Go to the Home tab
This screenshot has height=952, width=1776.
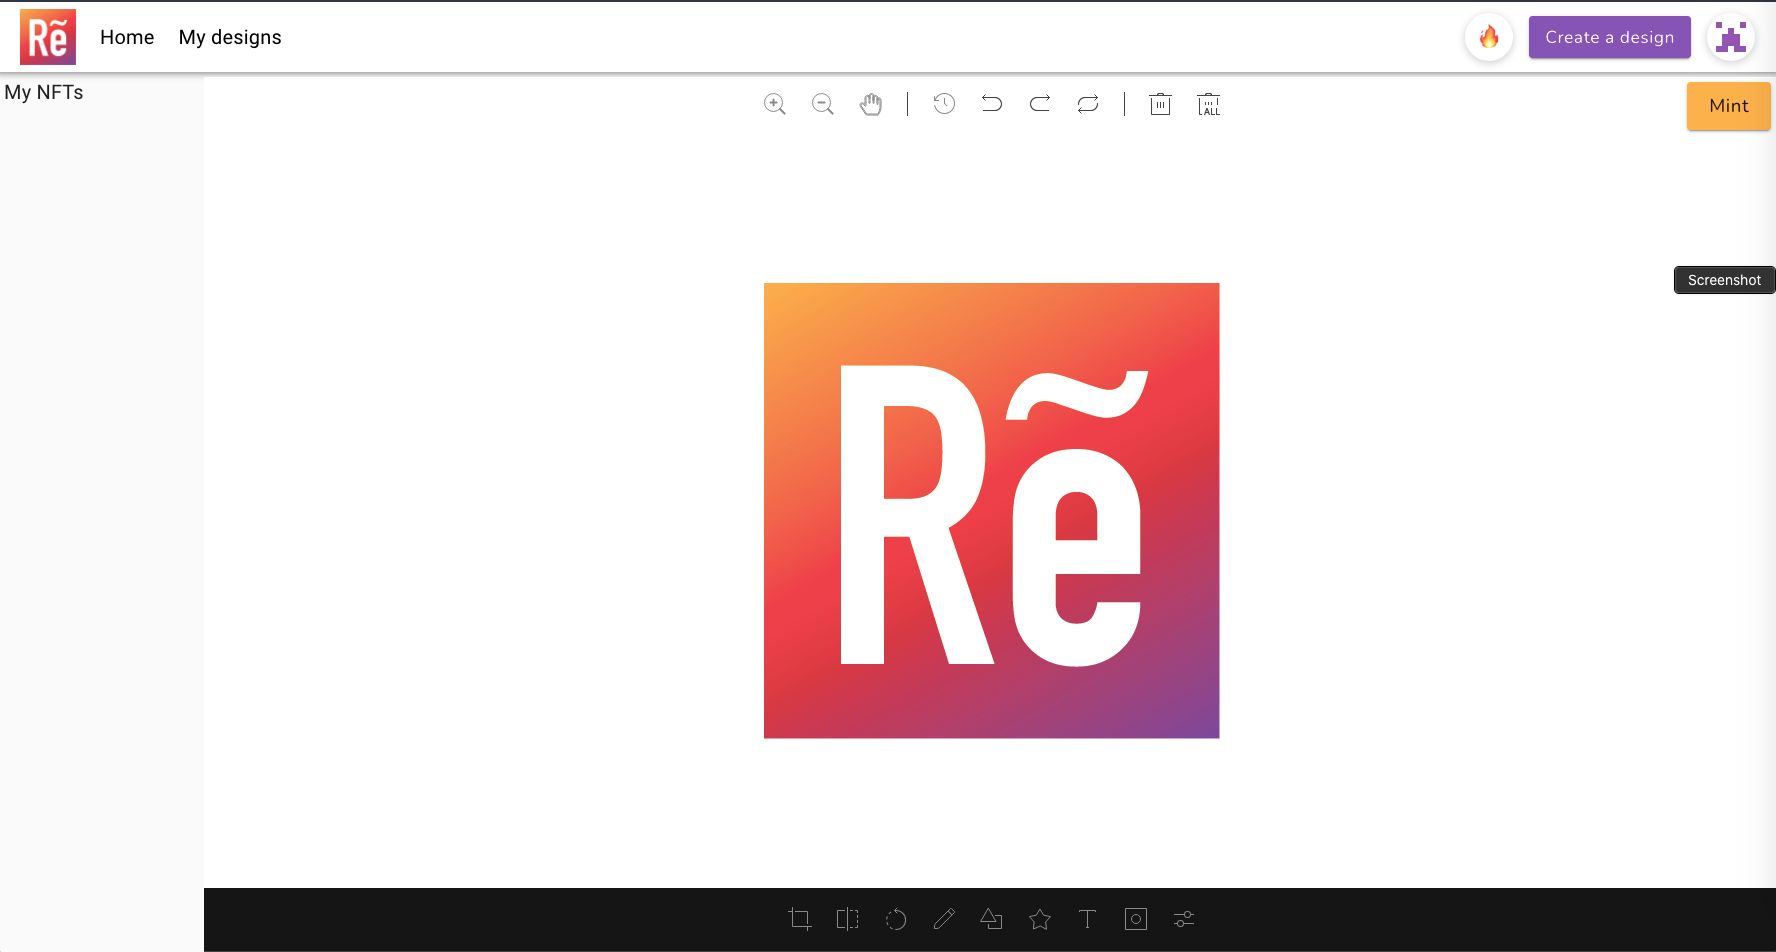coord(127,37)
